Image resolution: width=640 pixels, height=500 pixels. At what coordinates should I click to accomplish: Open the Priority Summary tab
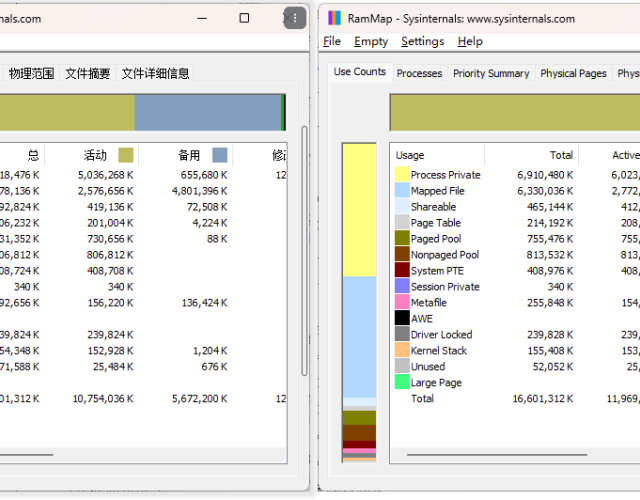pos(491,73)
